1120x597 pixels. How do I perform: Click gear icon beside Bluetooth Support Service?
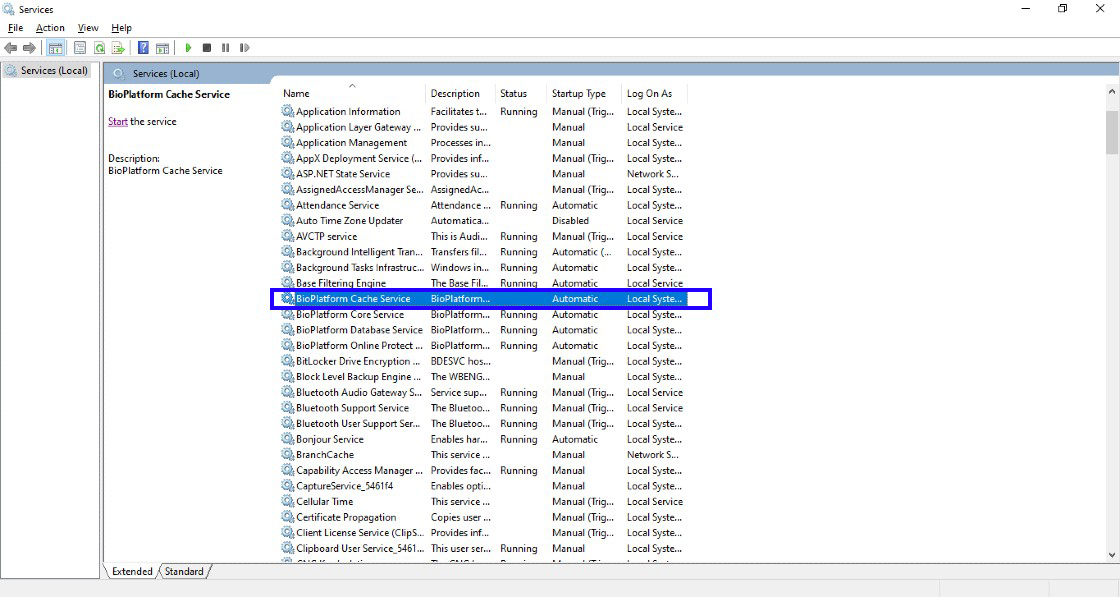coord(287,408)
